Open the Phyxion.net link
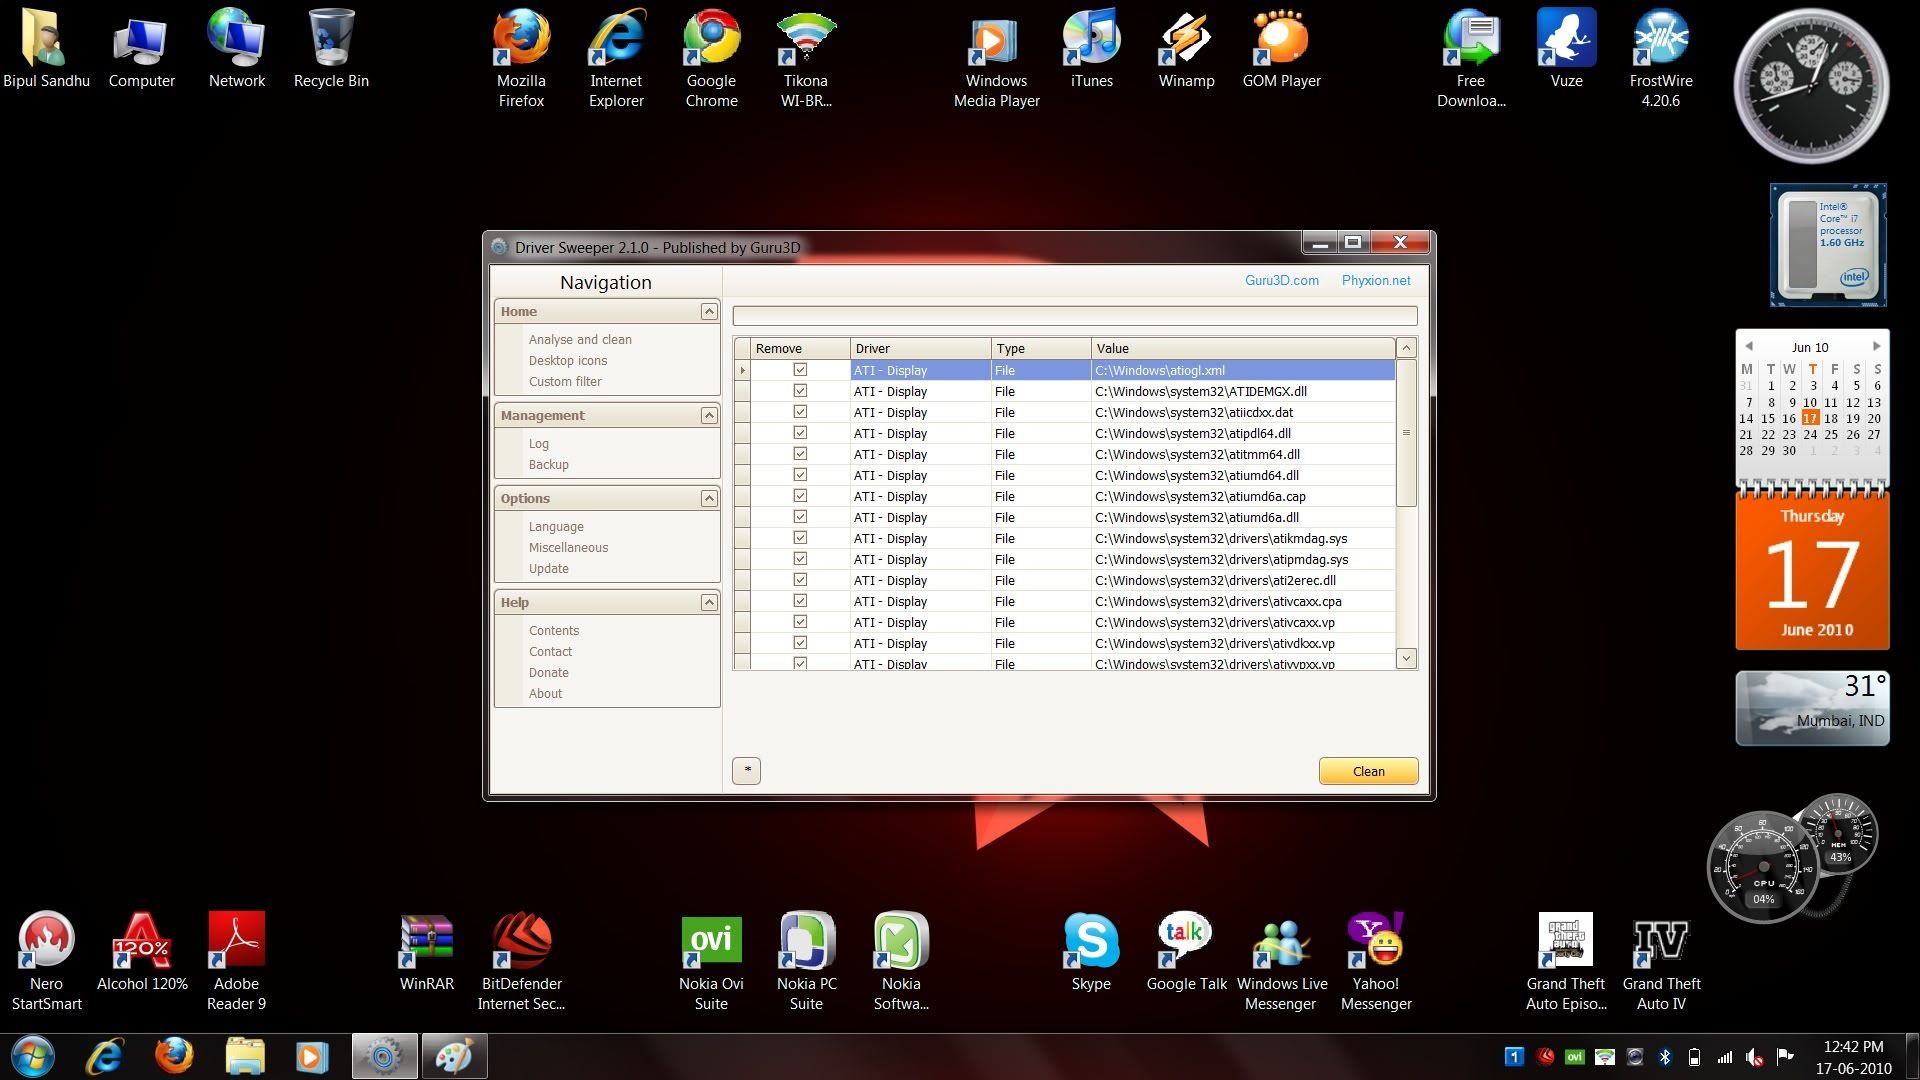The image size is (1920, 1080). (x=1376, y=280)
